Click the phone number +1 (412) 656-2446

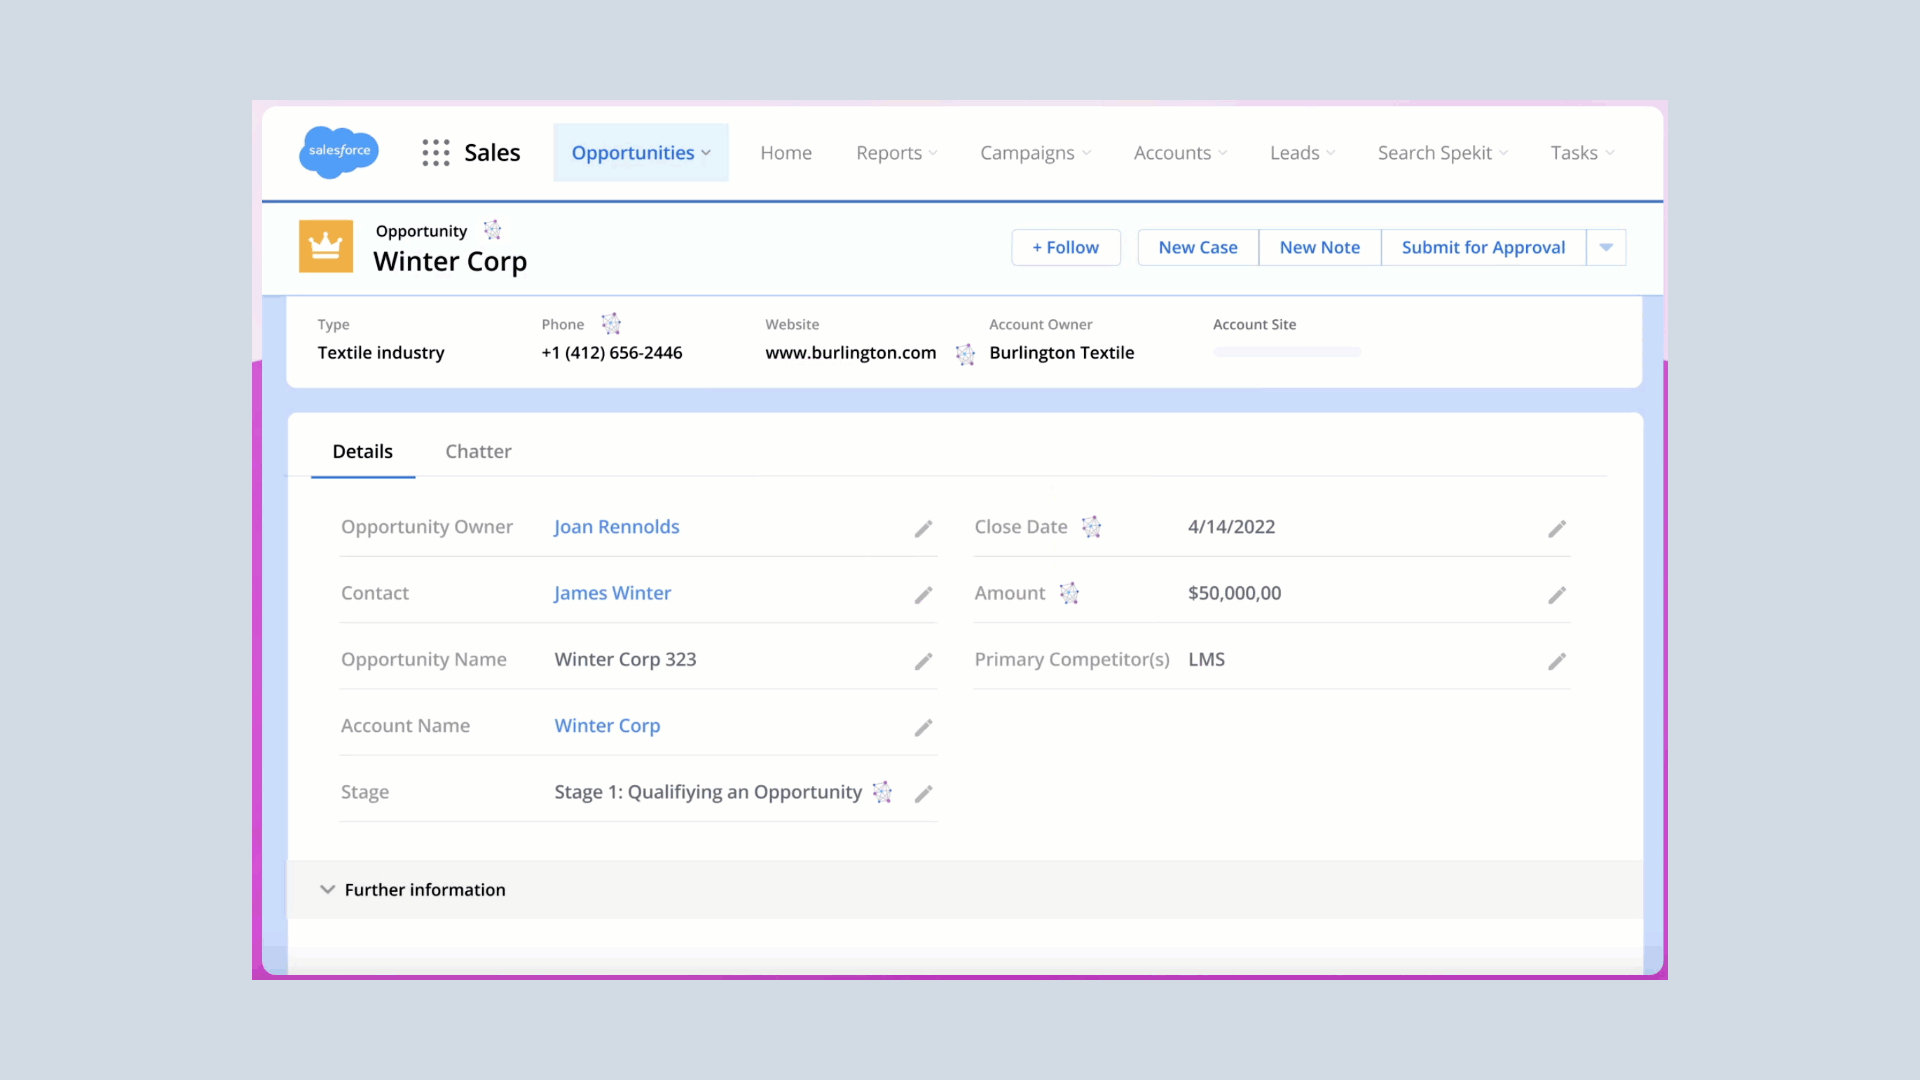point(612,353)
